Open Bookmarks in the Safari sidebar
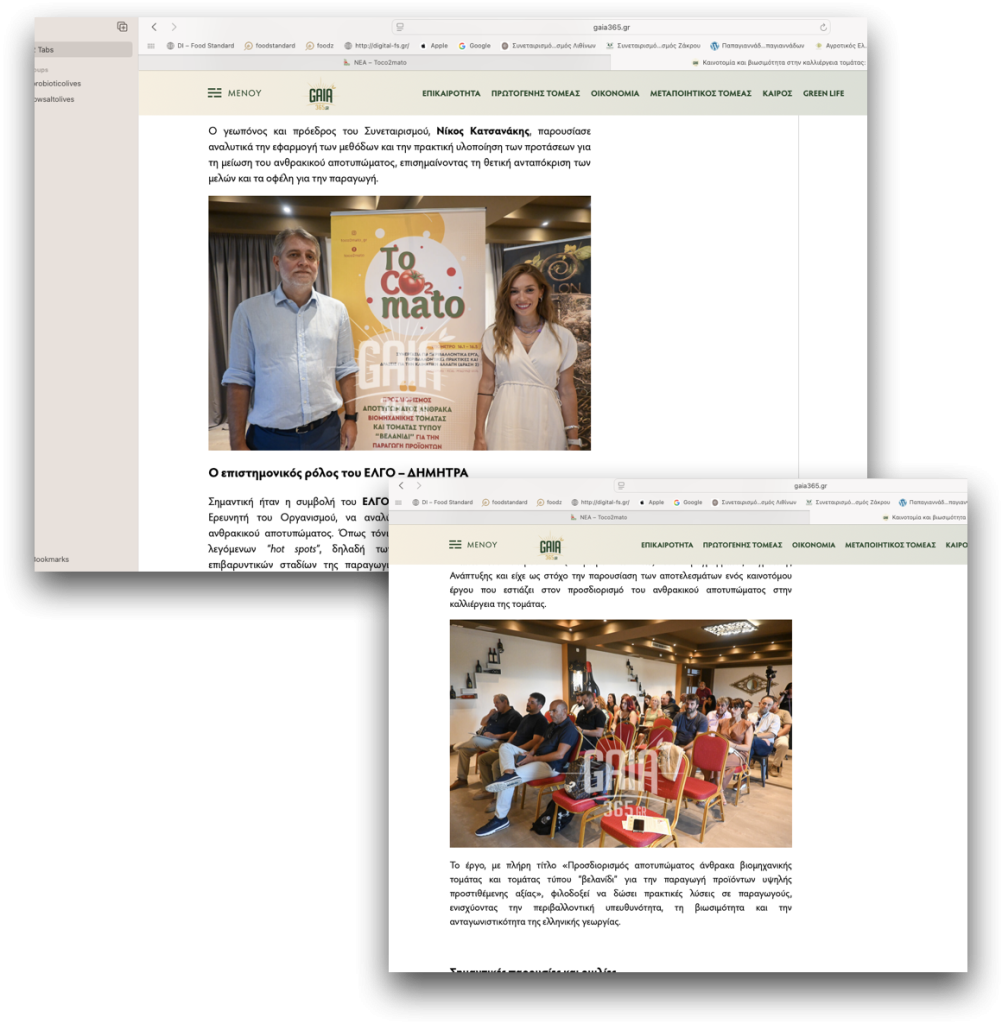 tap(50, 559)
